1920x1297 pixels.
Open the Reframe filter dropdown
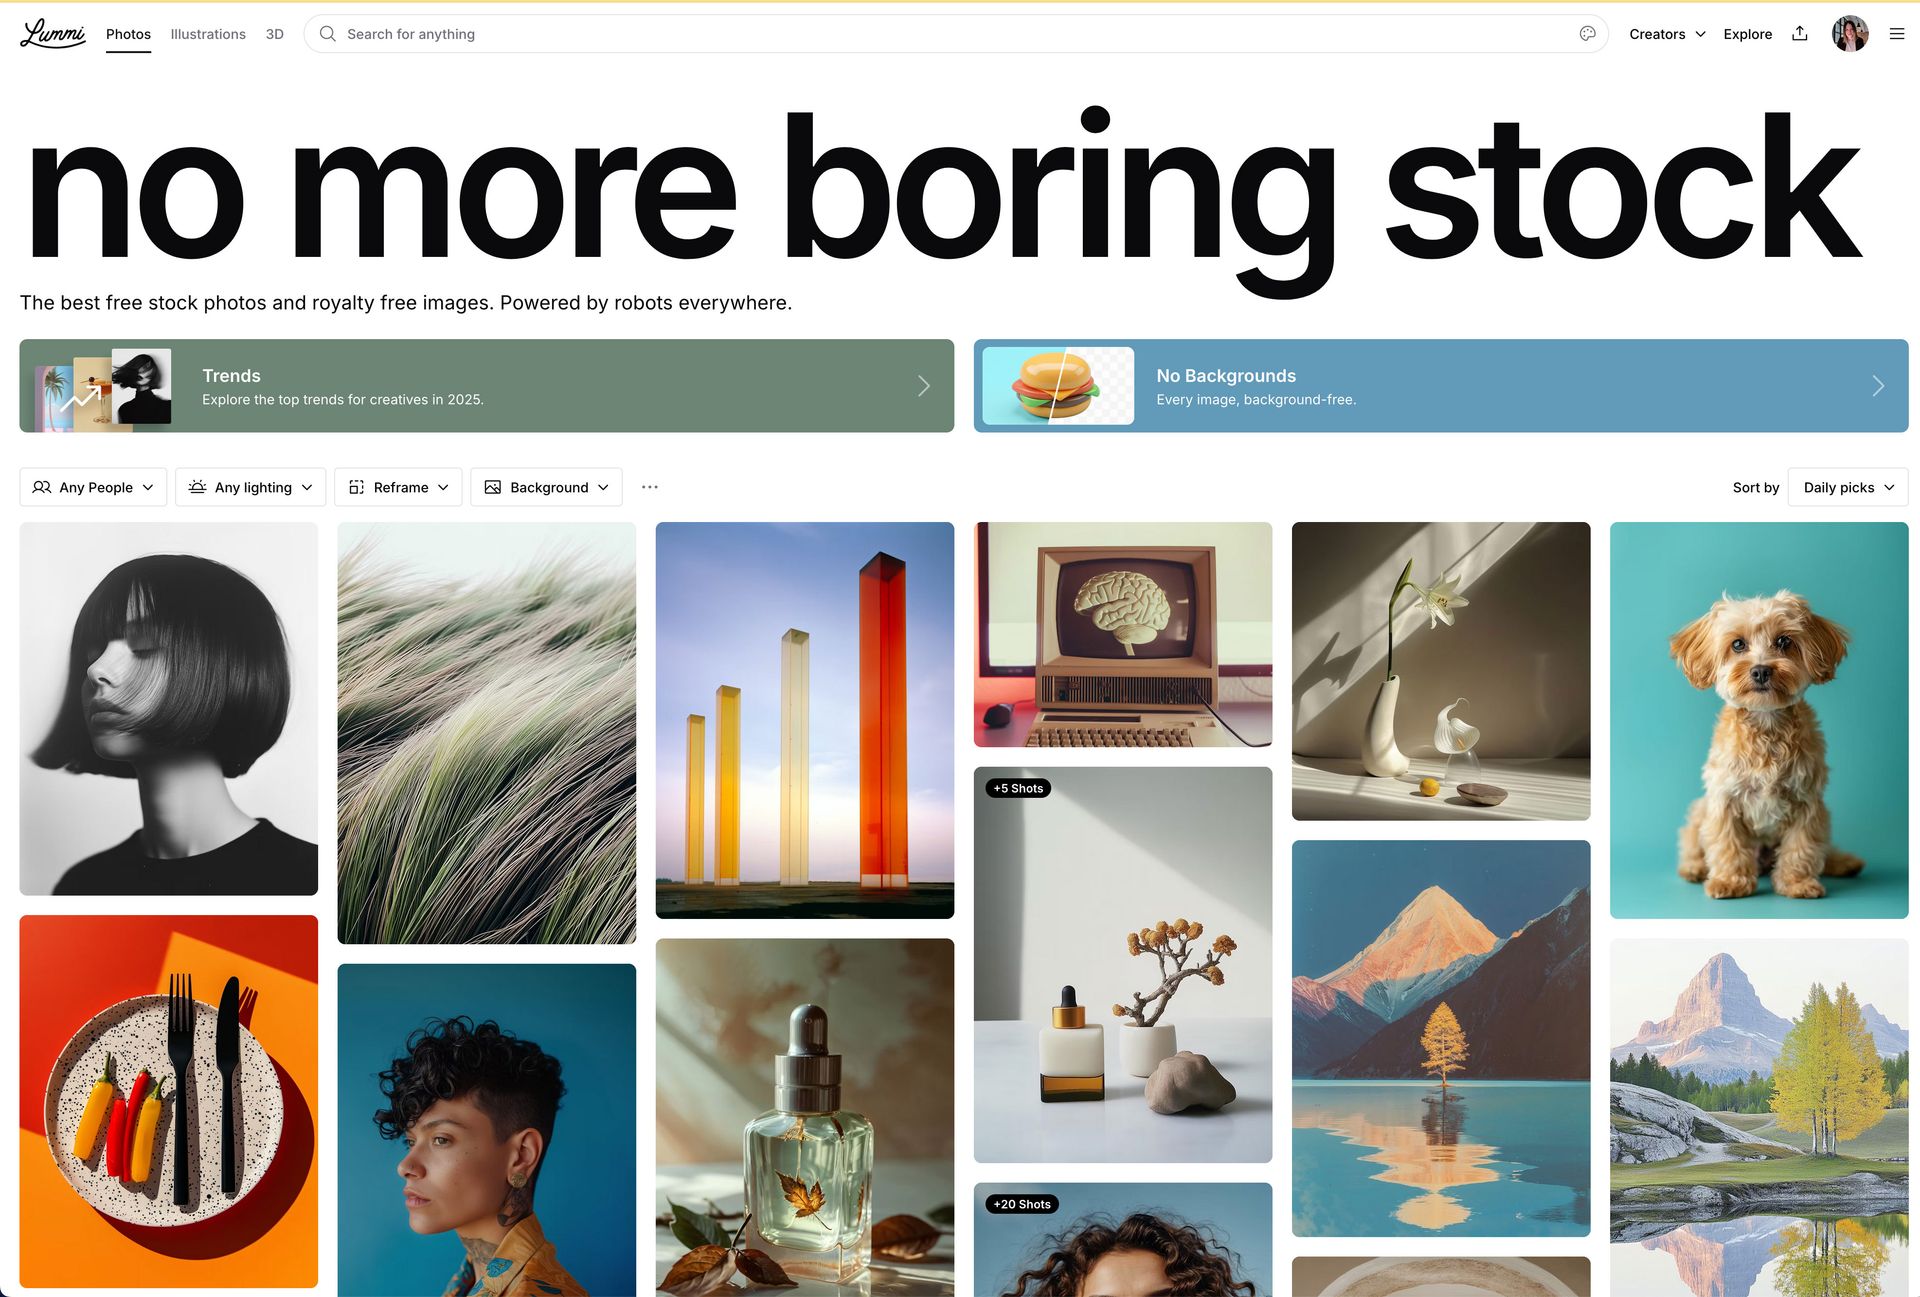coord(398,487)
